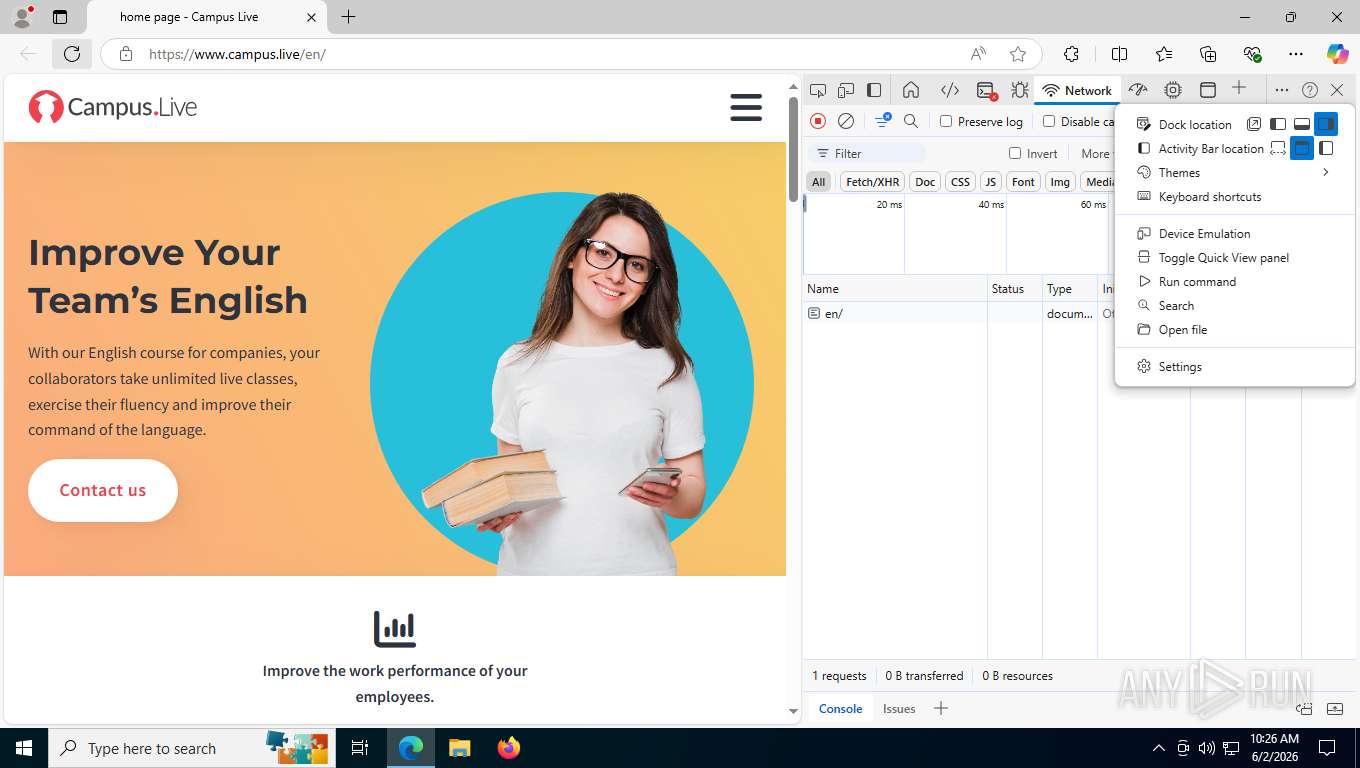Toggle the device emulation icon in DevTools toolbar
Screen dimensions: 1360x768
pos(846,90)
